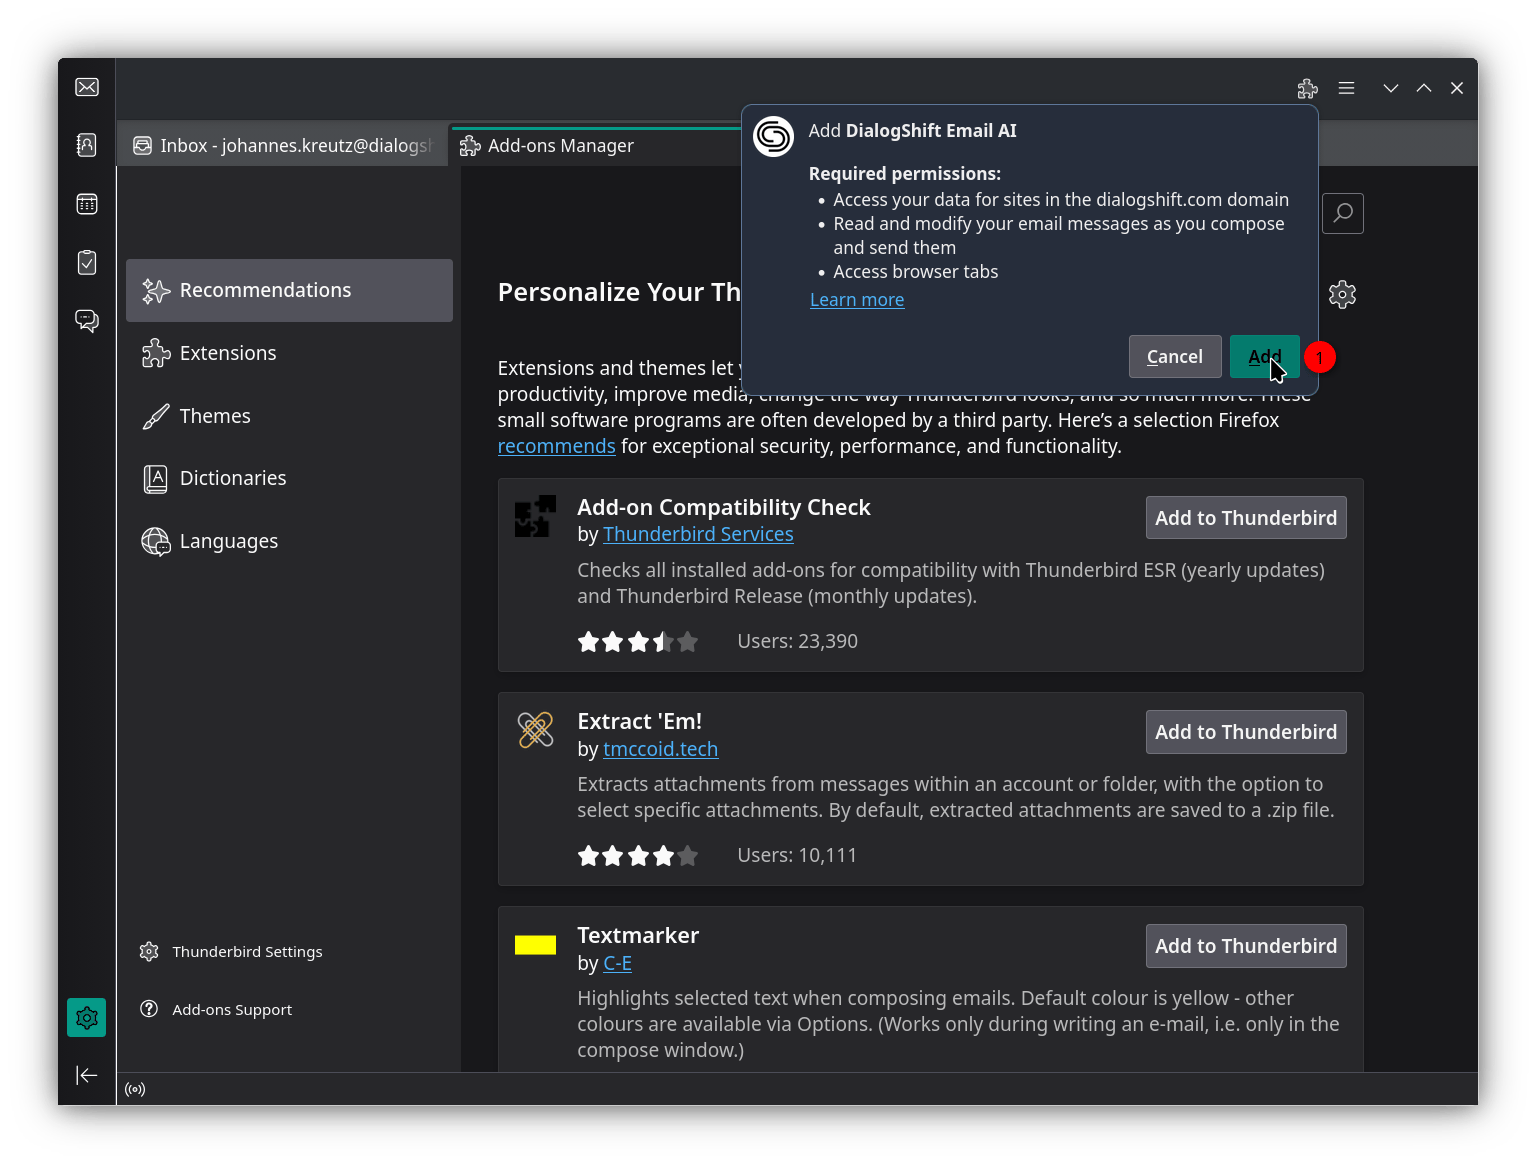Click the star rating for Compatibility Check
Screen dimensions: 1537x1164
pos(638,642)
